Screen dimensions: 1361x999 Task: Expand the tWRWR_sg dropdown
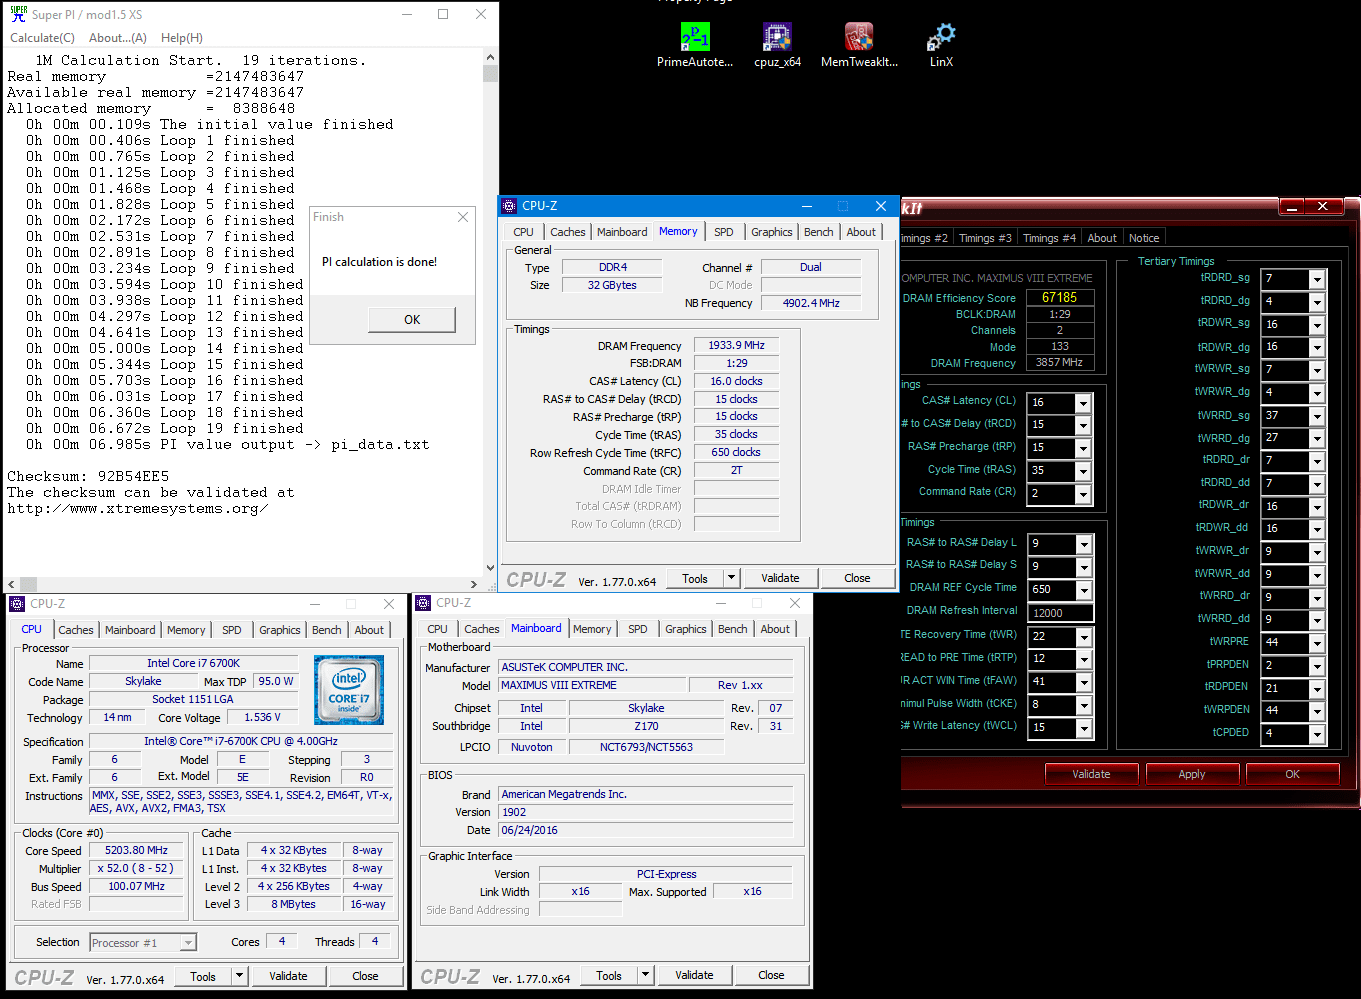[1317, 371]
